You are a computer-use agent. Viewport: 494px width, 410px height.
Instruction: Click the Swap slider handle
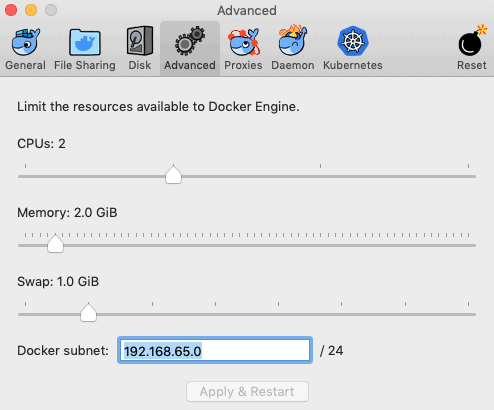(88, 312)
